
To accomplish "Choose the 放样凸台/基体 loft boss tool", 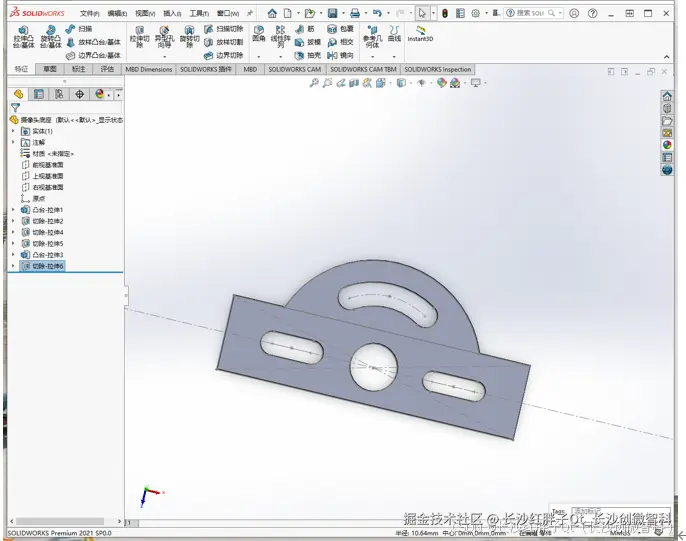I will point(93,42).
